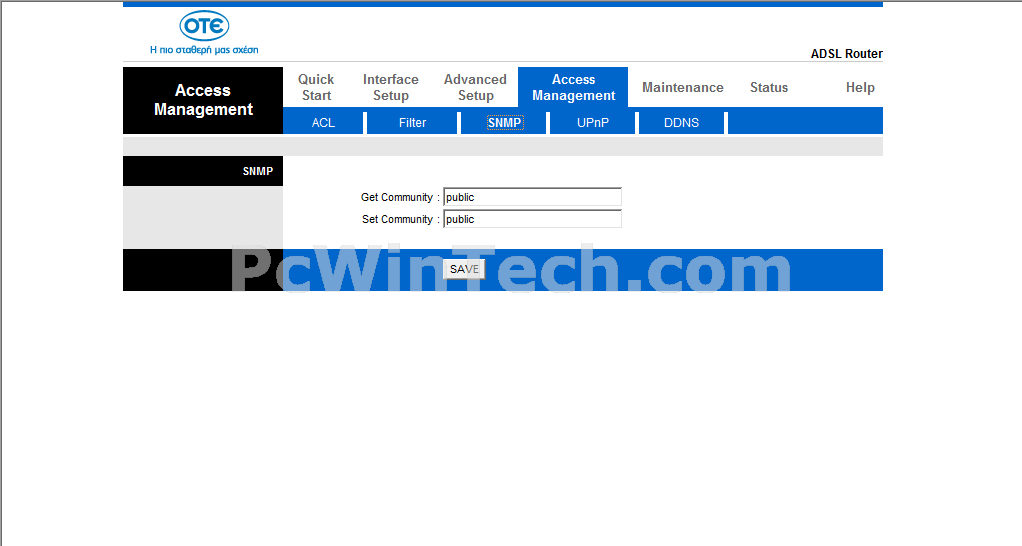The image size is (1022, 546).
Task: Click the Access Management sidebar title
Action: 203,100
